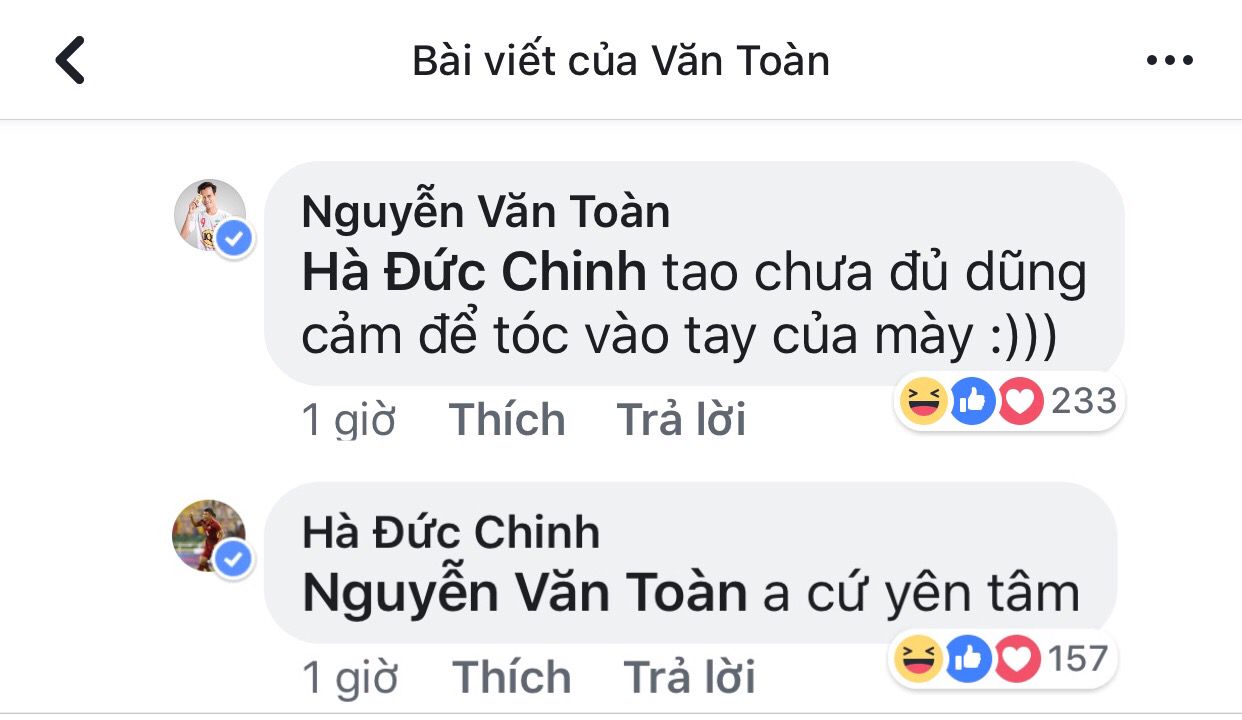Like Hà Đức Chinh's comment via Thích

pyautogui.click(x=512, y=677)
